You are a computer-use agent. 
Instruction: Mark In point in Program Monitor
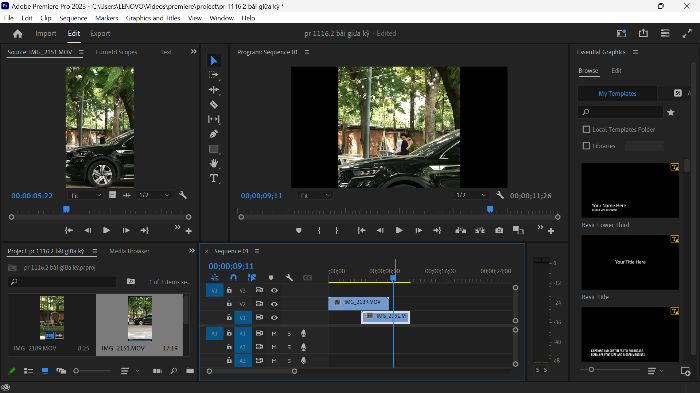[x=319, y=230]
